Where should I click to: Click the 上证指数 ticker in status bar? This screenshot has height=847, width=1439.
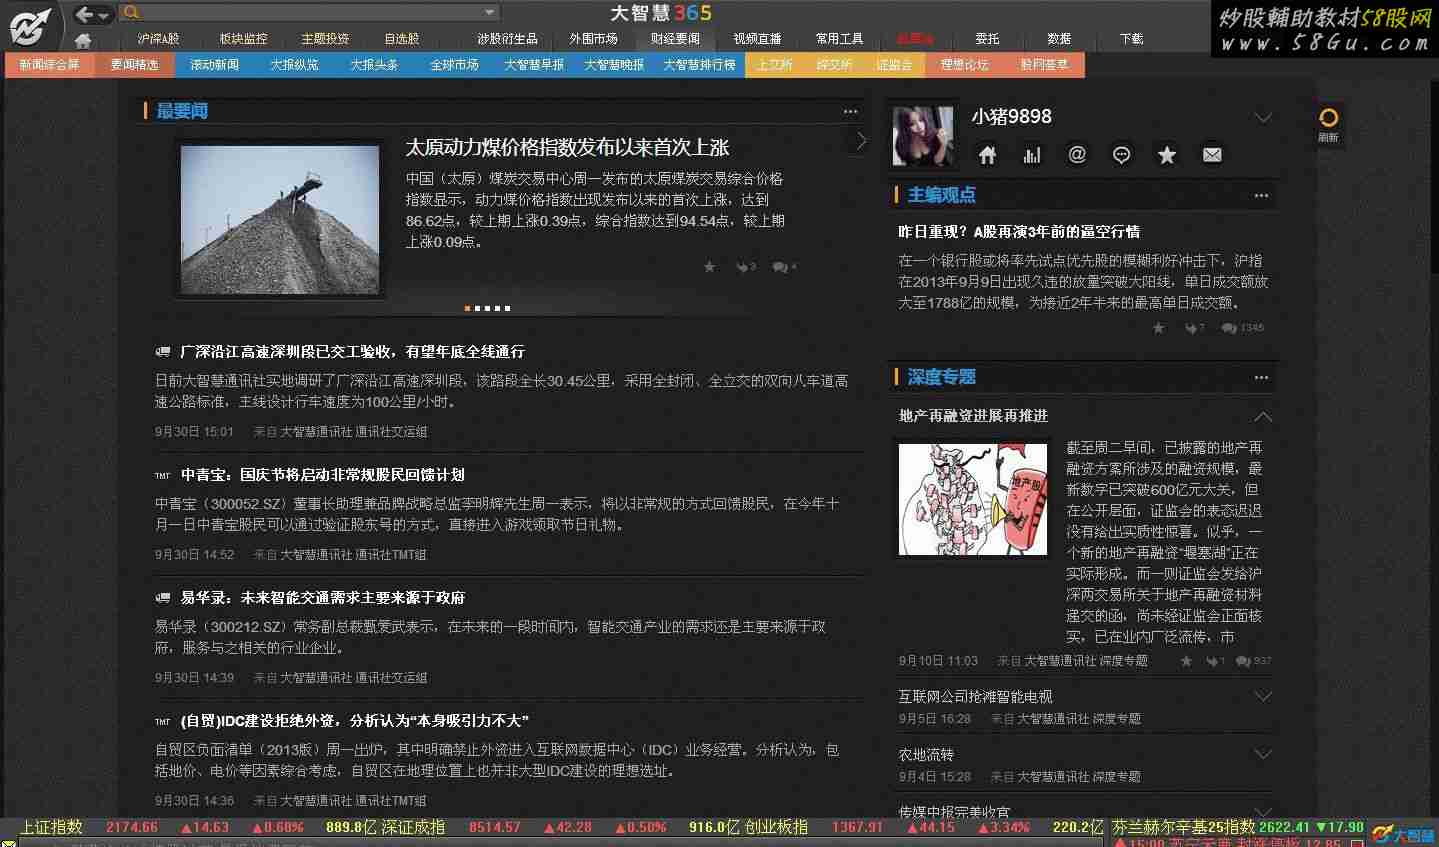point(52,828)
